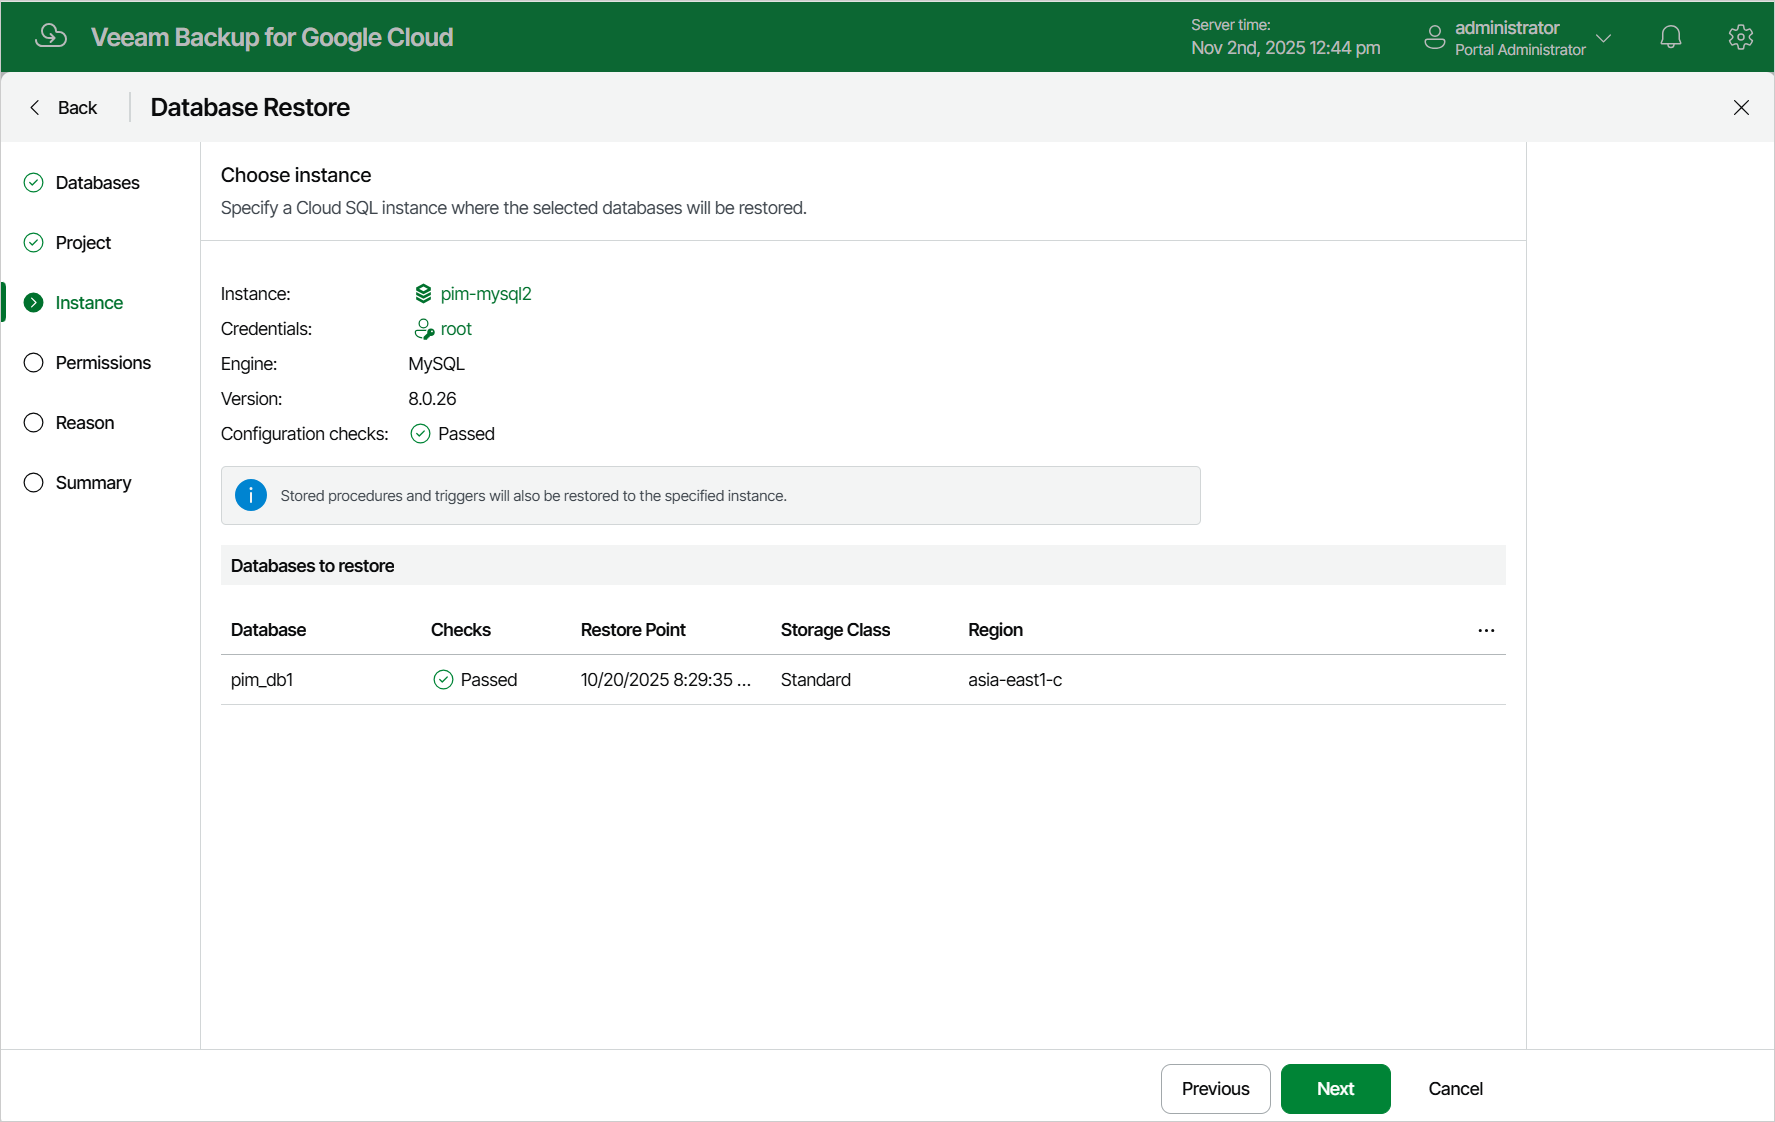Viewport: 1775px width, 1122px height.
Task: Click the Summary step circle icon
Action: tap(34, 482)
